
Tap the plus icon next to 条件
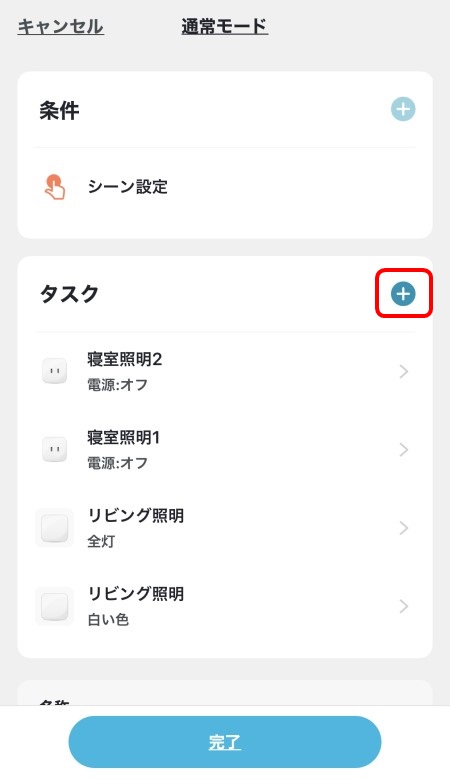point(403,109)
